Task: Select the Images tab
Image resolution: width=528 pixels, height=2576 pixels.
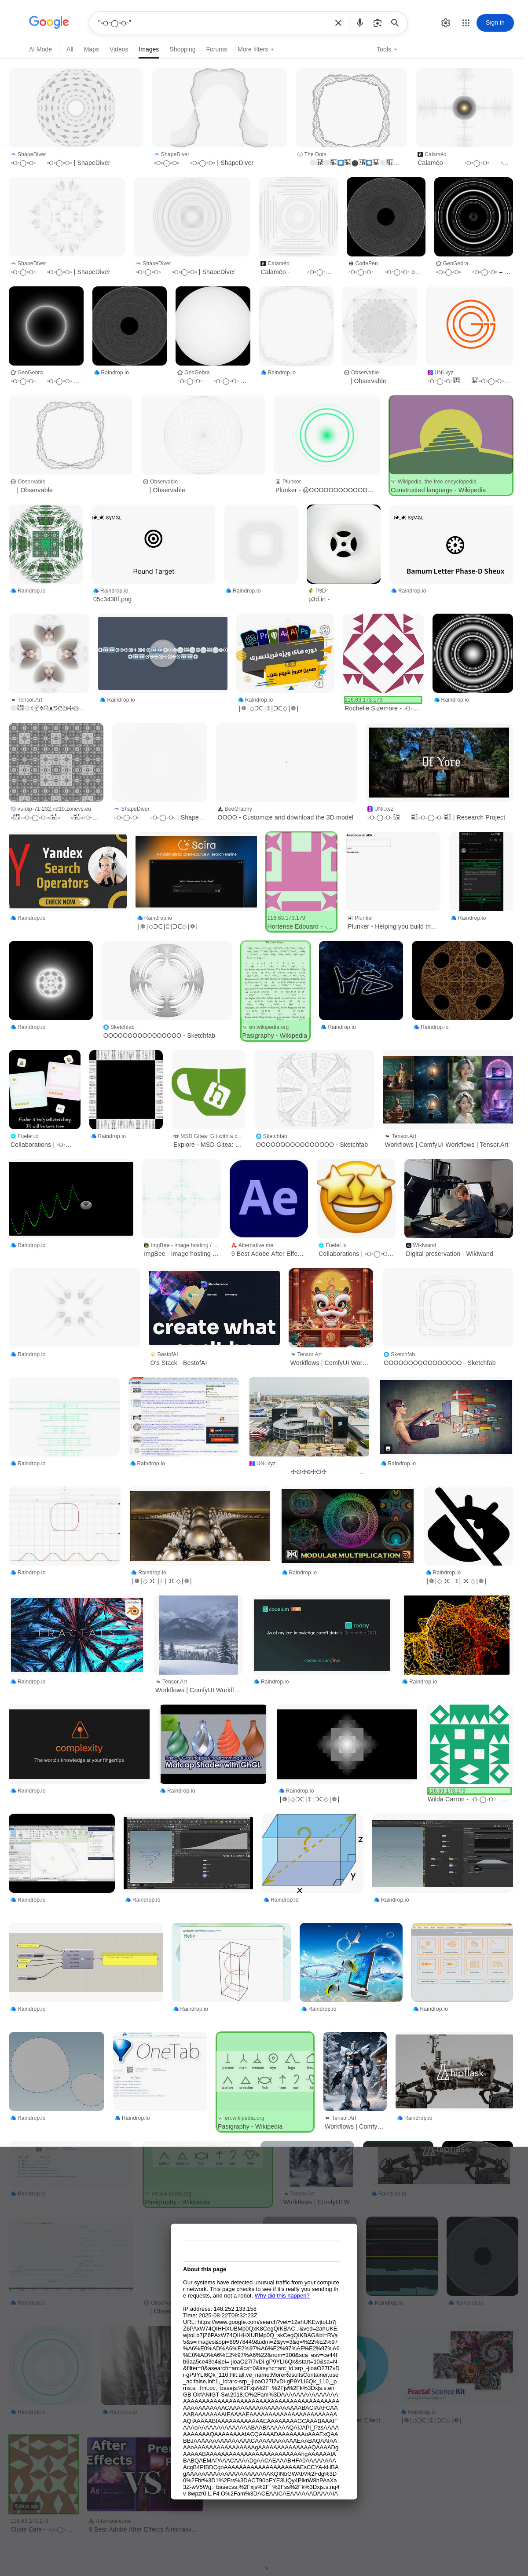Action: (149, 49)
